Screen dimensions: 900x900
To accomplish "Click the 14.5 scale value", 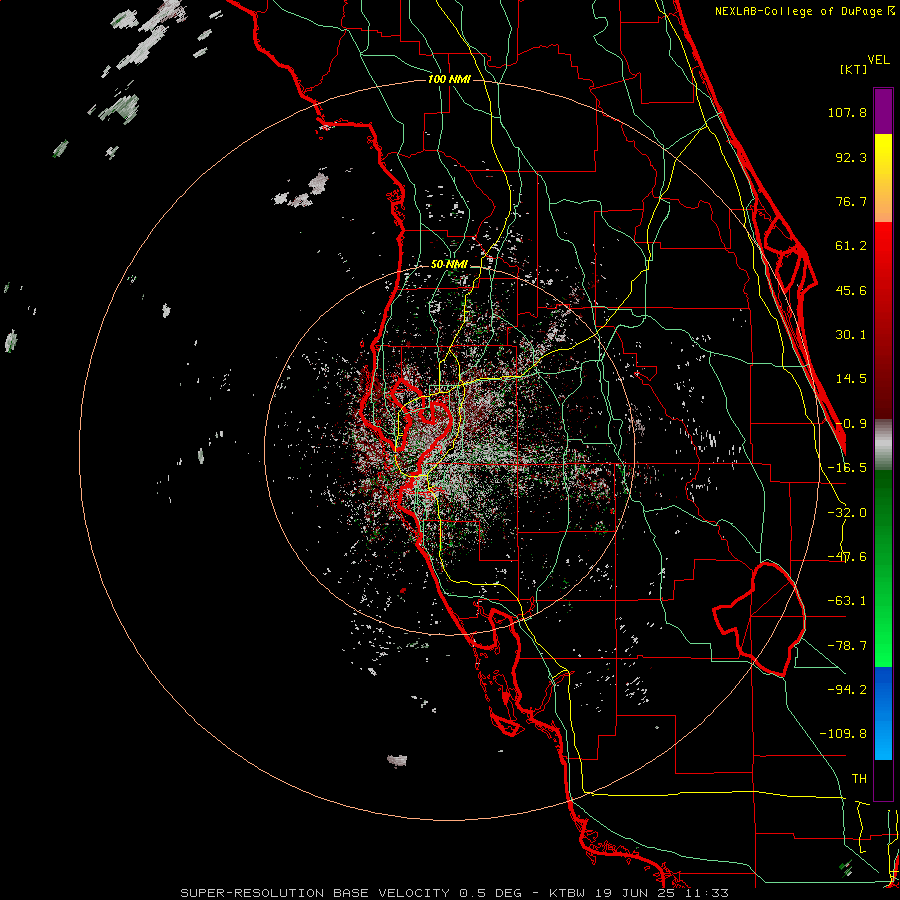I will [x=851, y=379].
